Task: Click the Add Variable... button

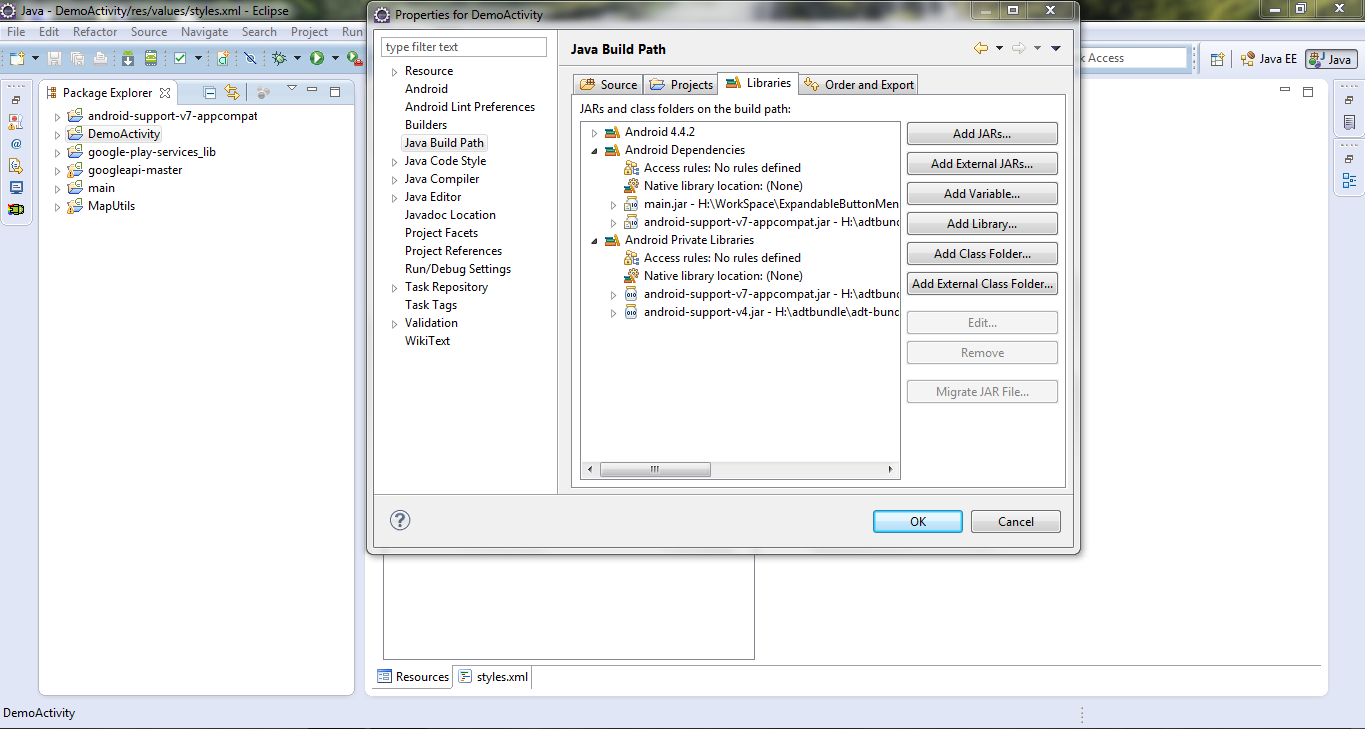Action: pyautogui.click(x=982, y=193)
